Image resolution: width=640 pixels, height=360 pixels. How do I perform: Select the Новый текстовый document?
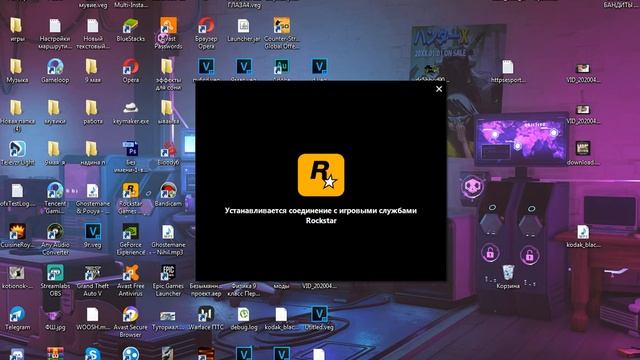(x=93, y=33)
